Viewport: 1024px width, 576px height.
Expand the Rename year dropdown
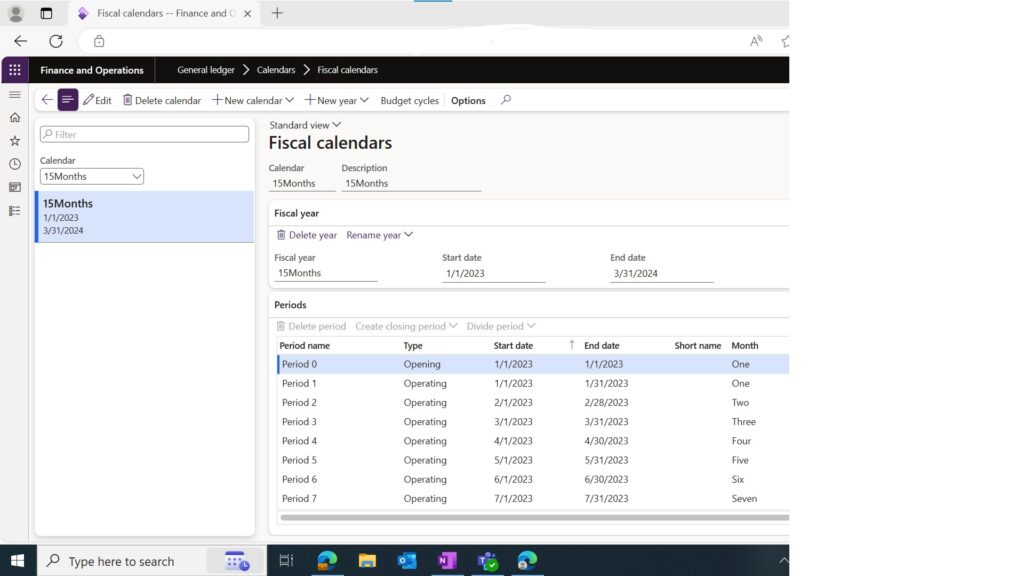[x=379, y=235]
